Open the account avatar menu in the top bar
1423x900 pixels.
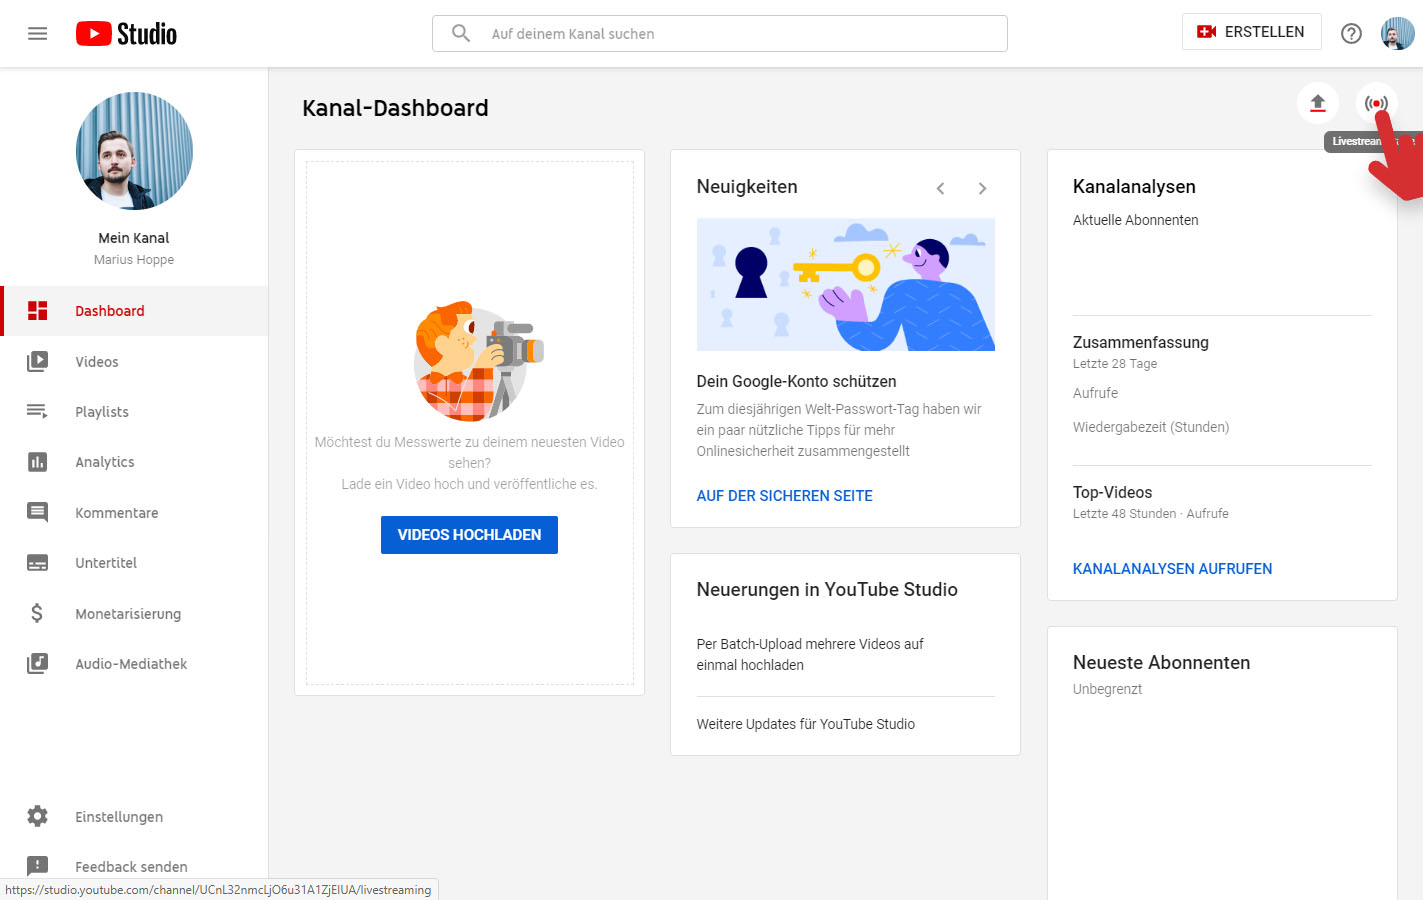[x=1397, y=33]
